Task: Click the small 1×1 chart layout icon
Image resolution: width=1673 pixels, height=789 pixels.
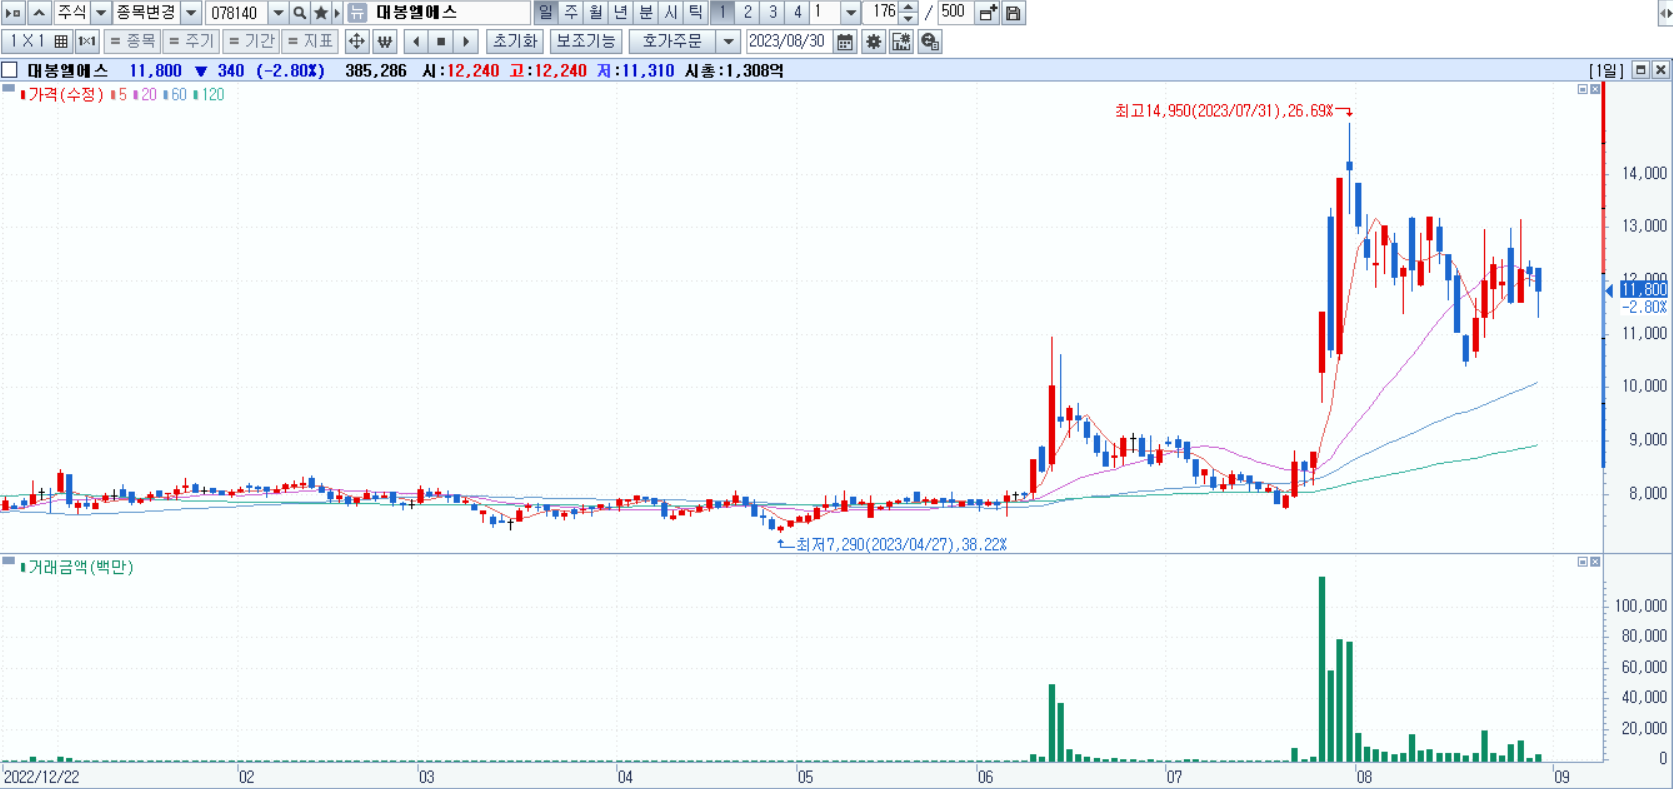Action: [87, 41]
